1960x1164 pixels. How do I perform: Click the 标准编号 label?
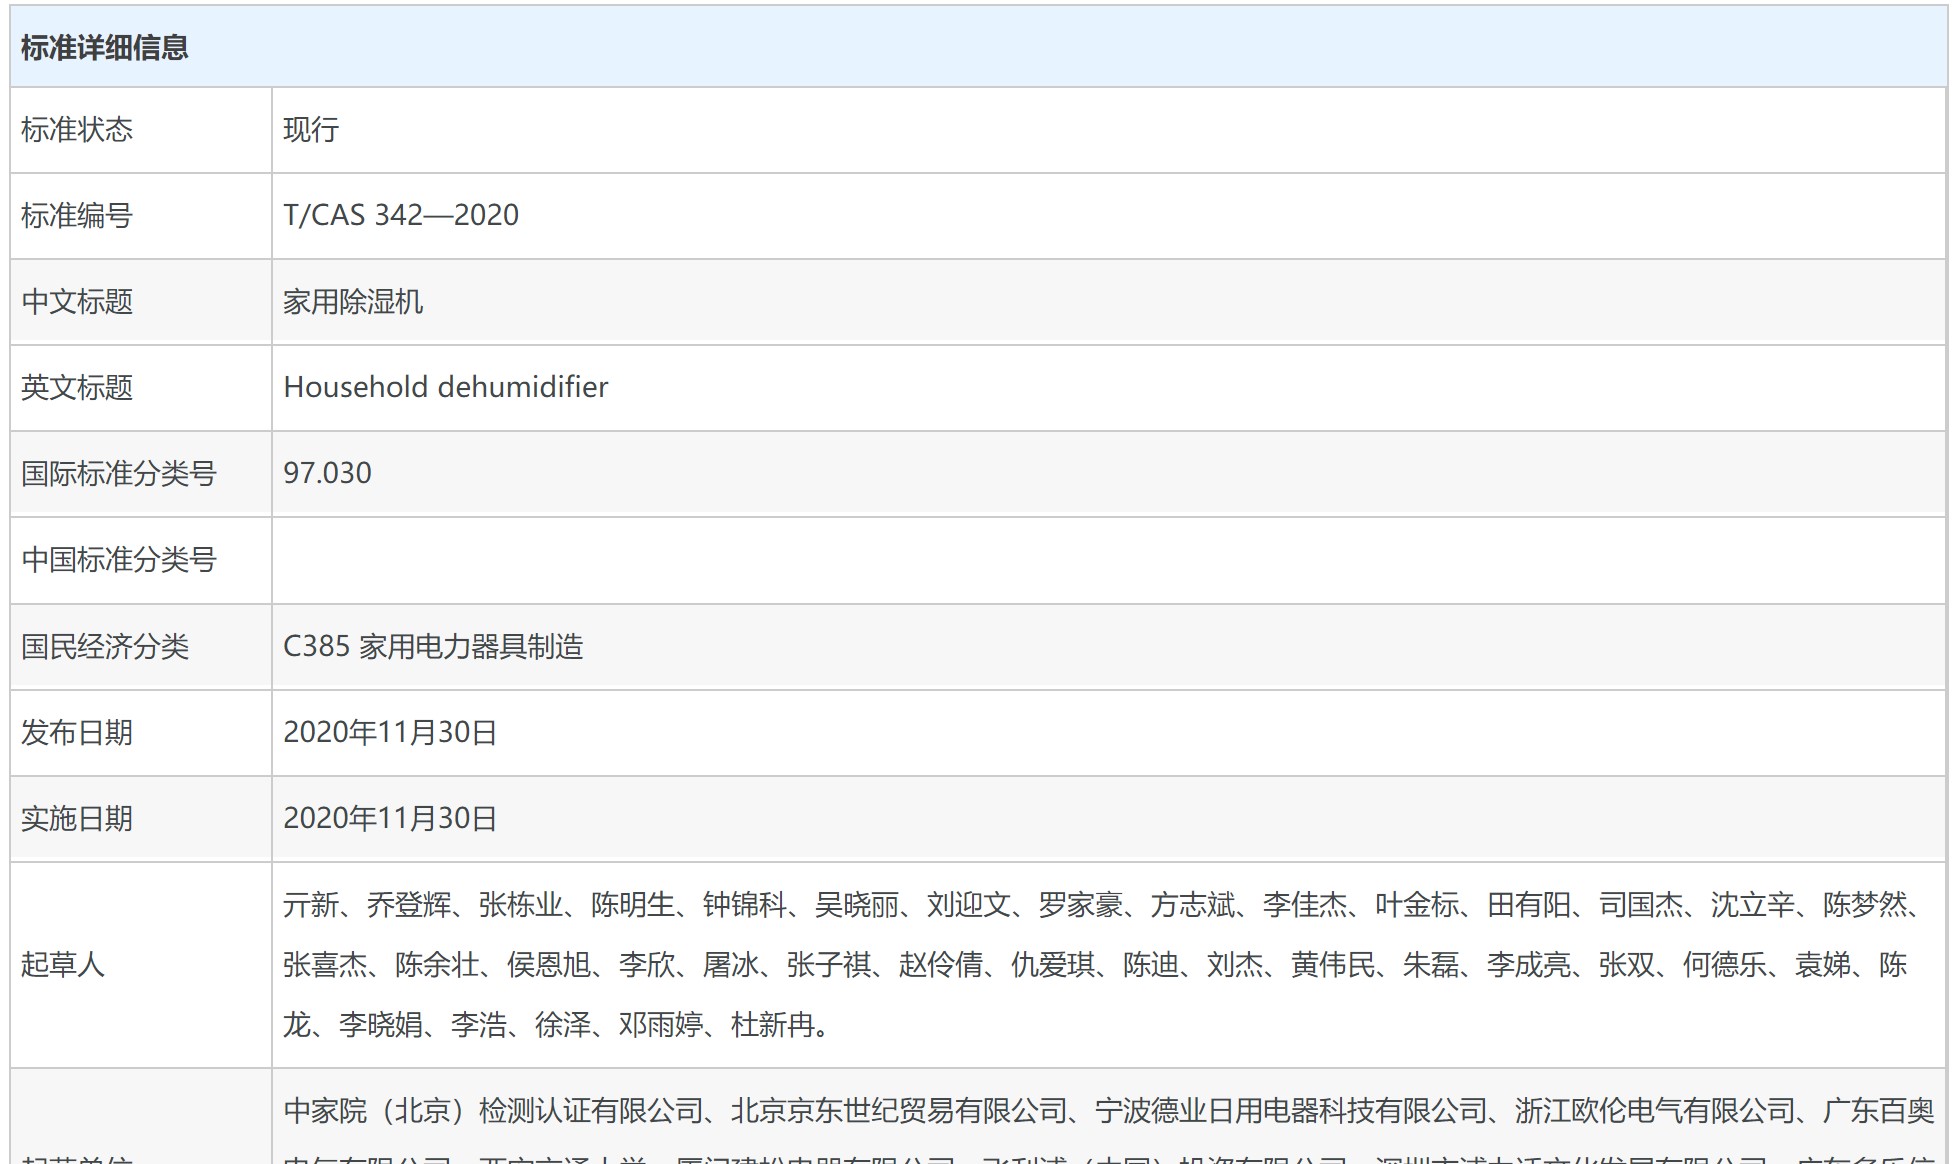coord(77,216)
